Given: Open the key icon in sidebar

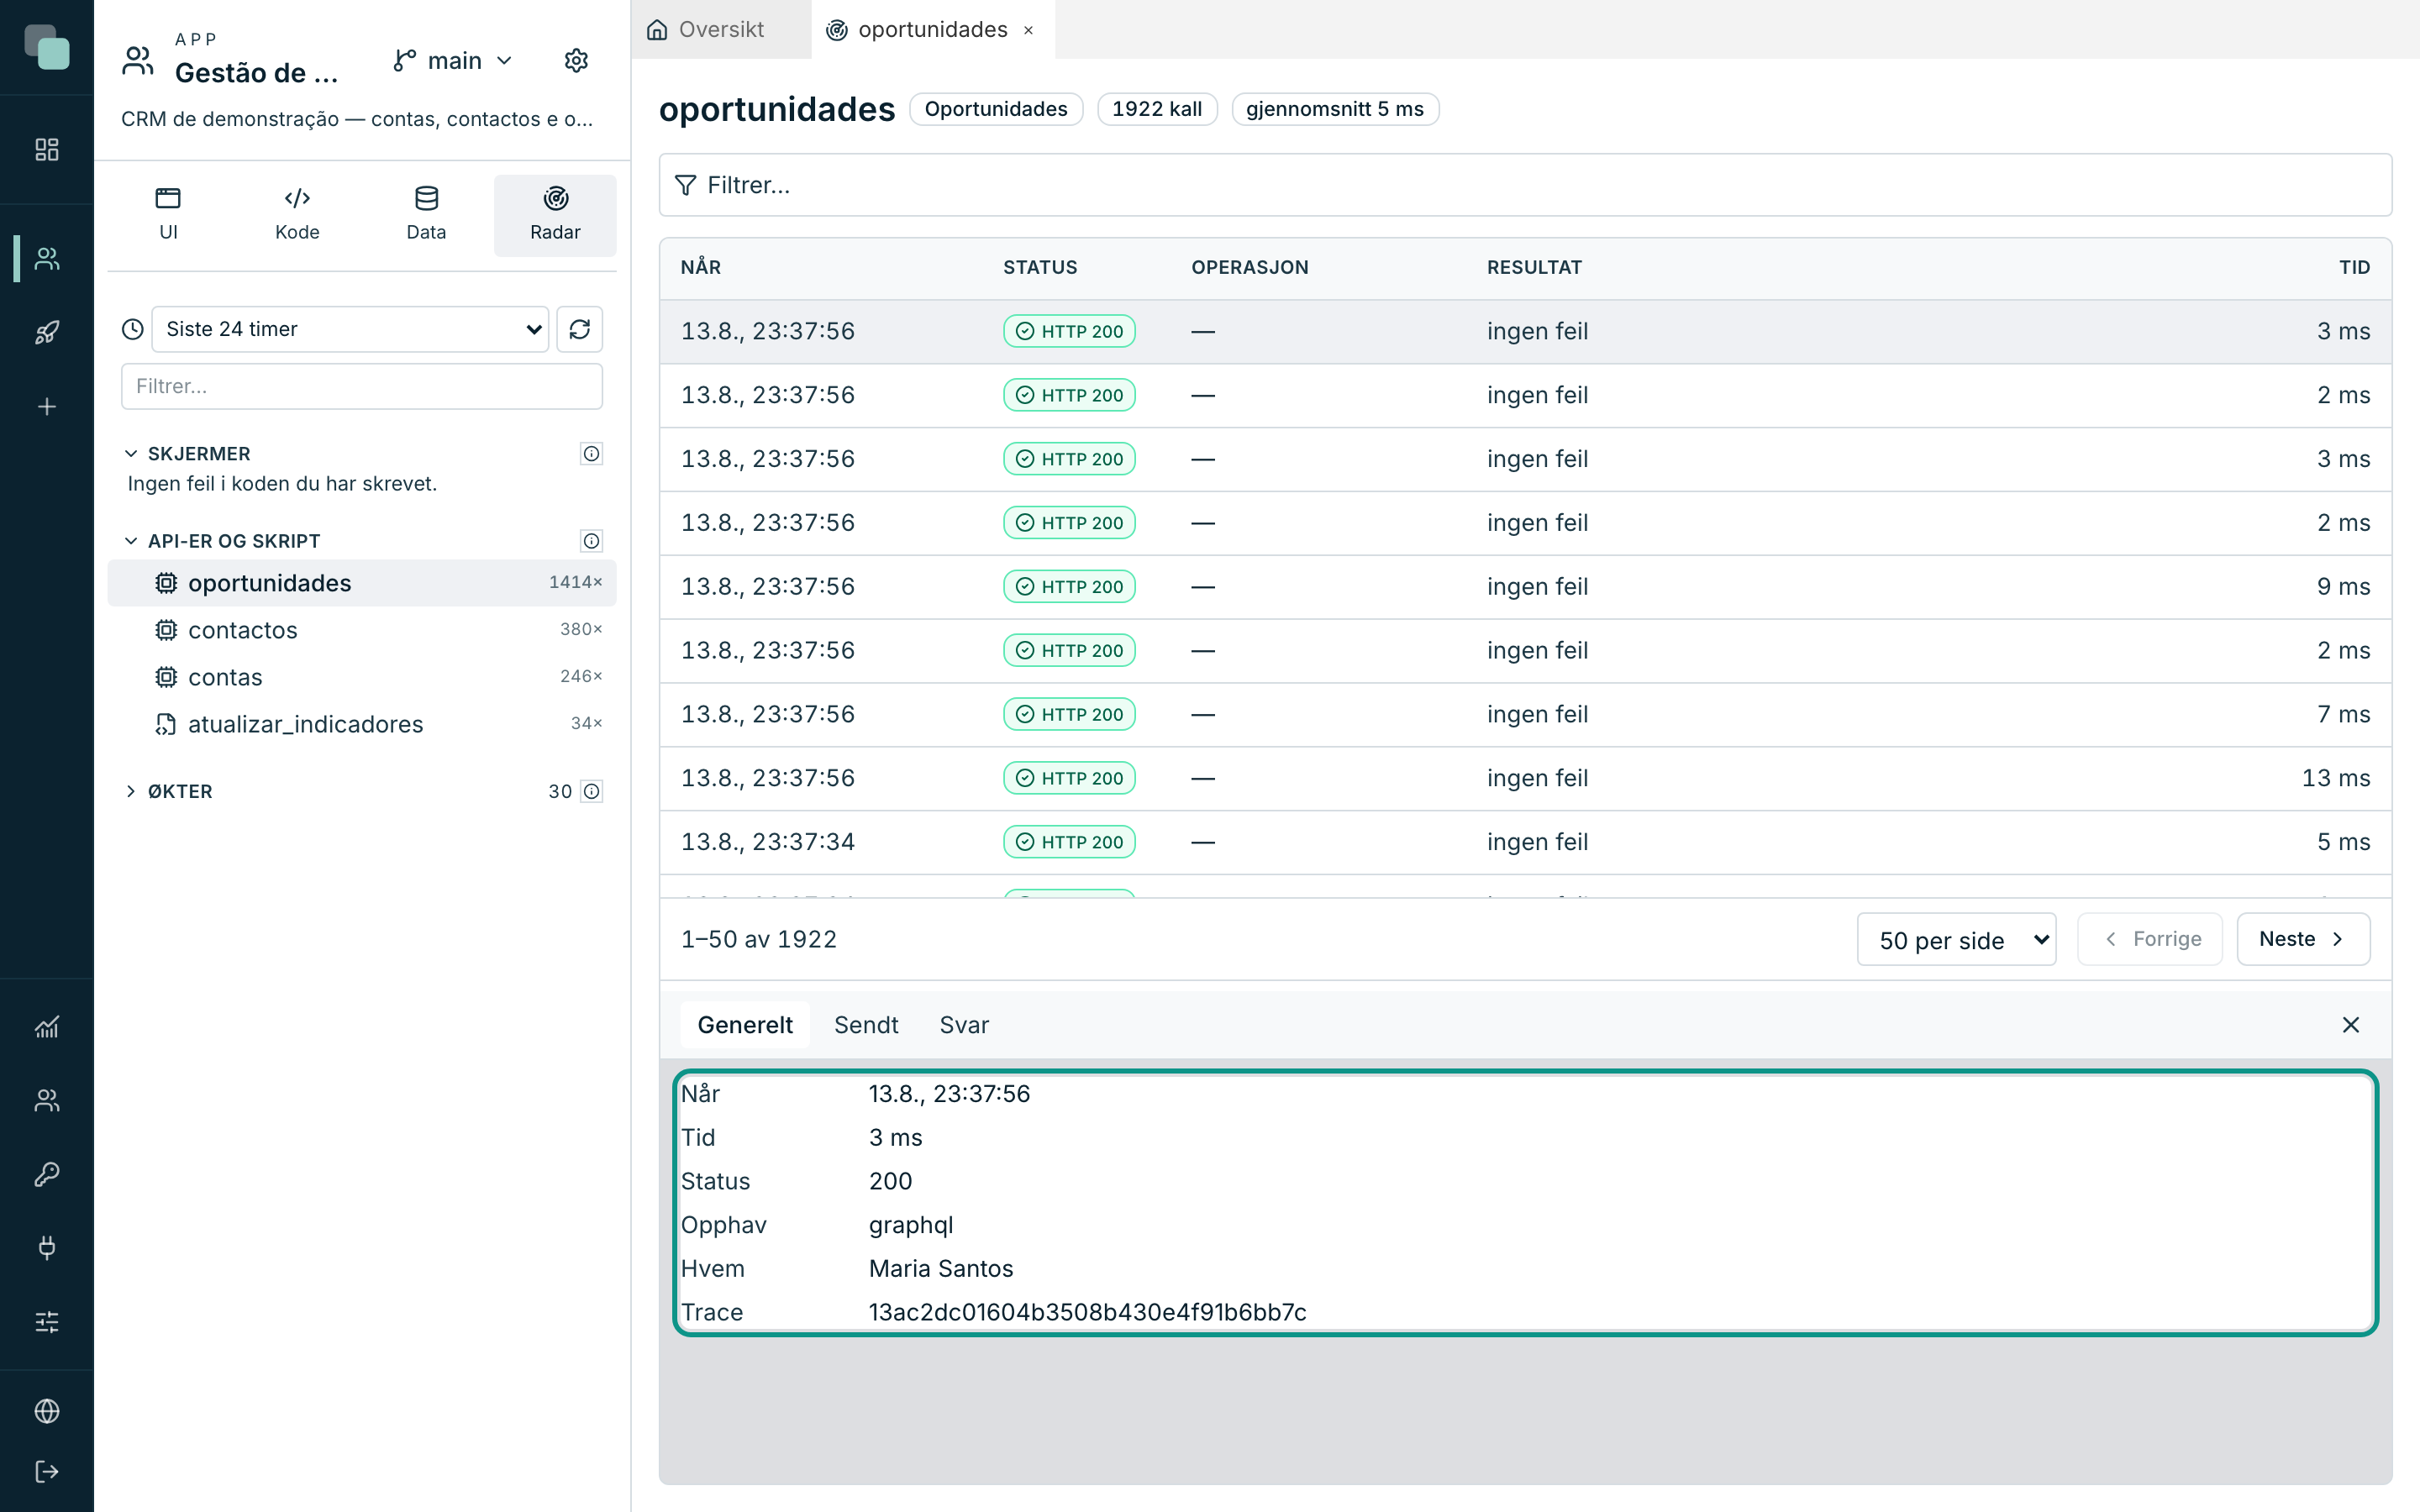Looking at the screenshot, I should (x=47, y=1174).
